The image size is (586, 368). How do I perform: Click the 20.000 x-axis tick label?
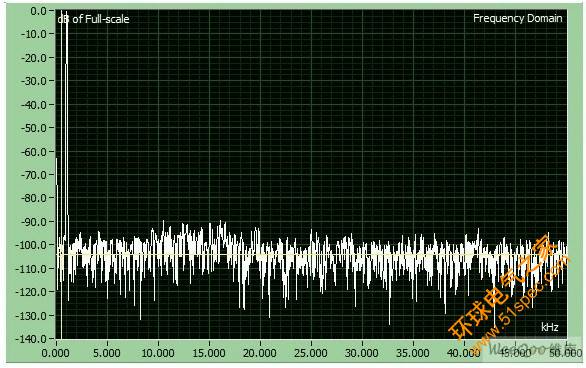click(260, 353)
